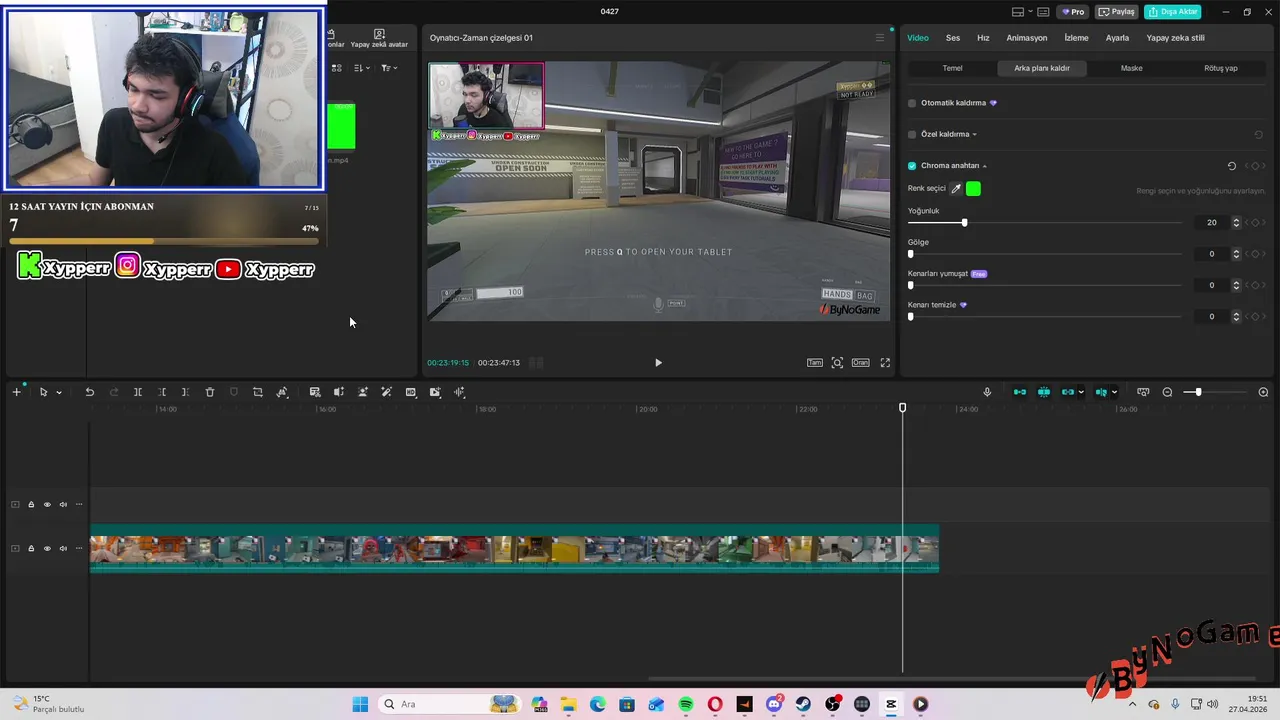This screenshot has height=720, width=1280.
Task: Open sort dropdown in media panel
Action: [362, 68]
